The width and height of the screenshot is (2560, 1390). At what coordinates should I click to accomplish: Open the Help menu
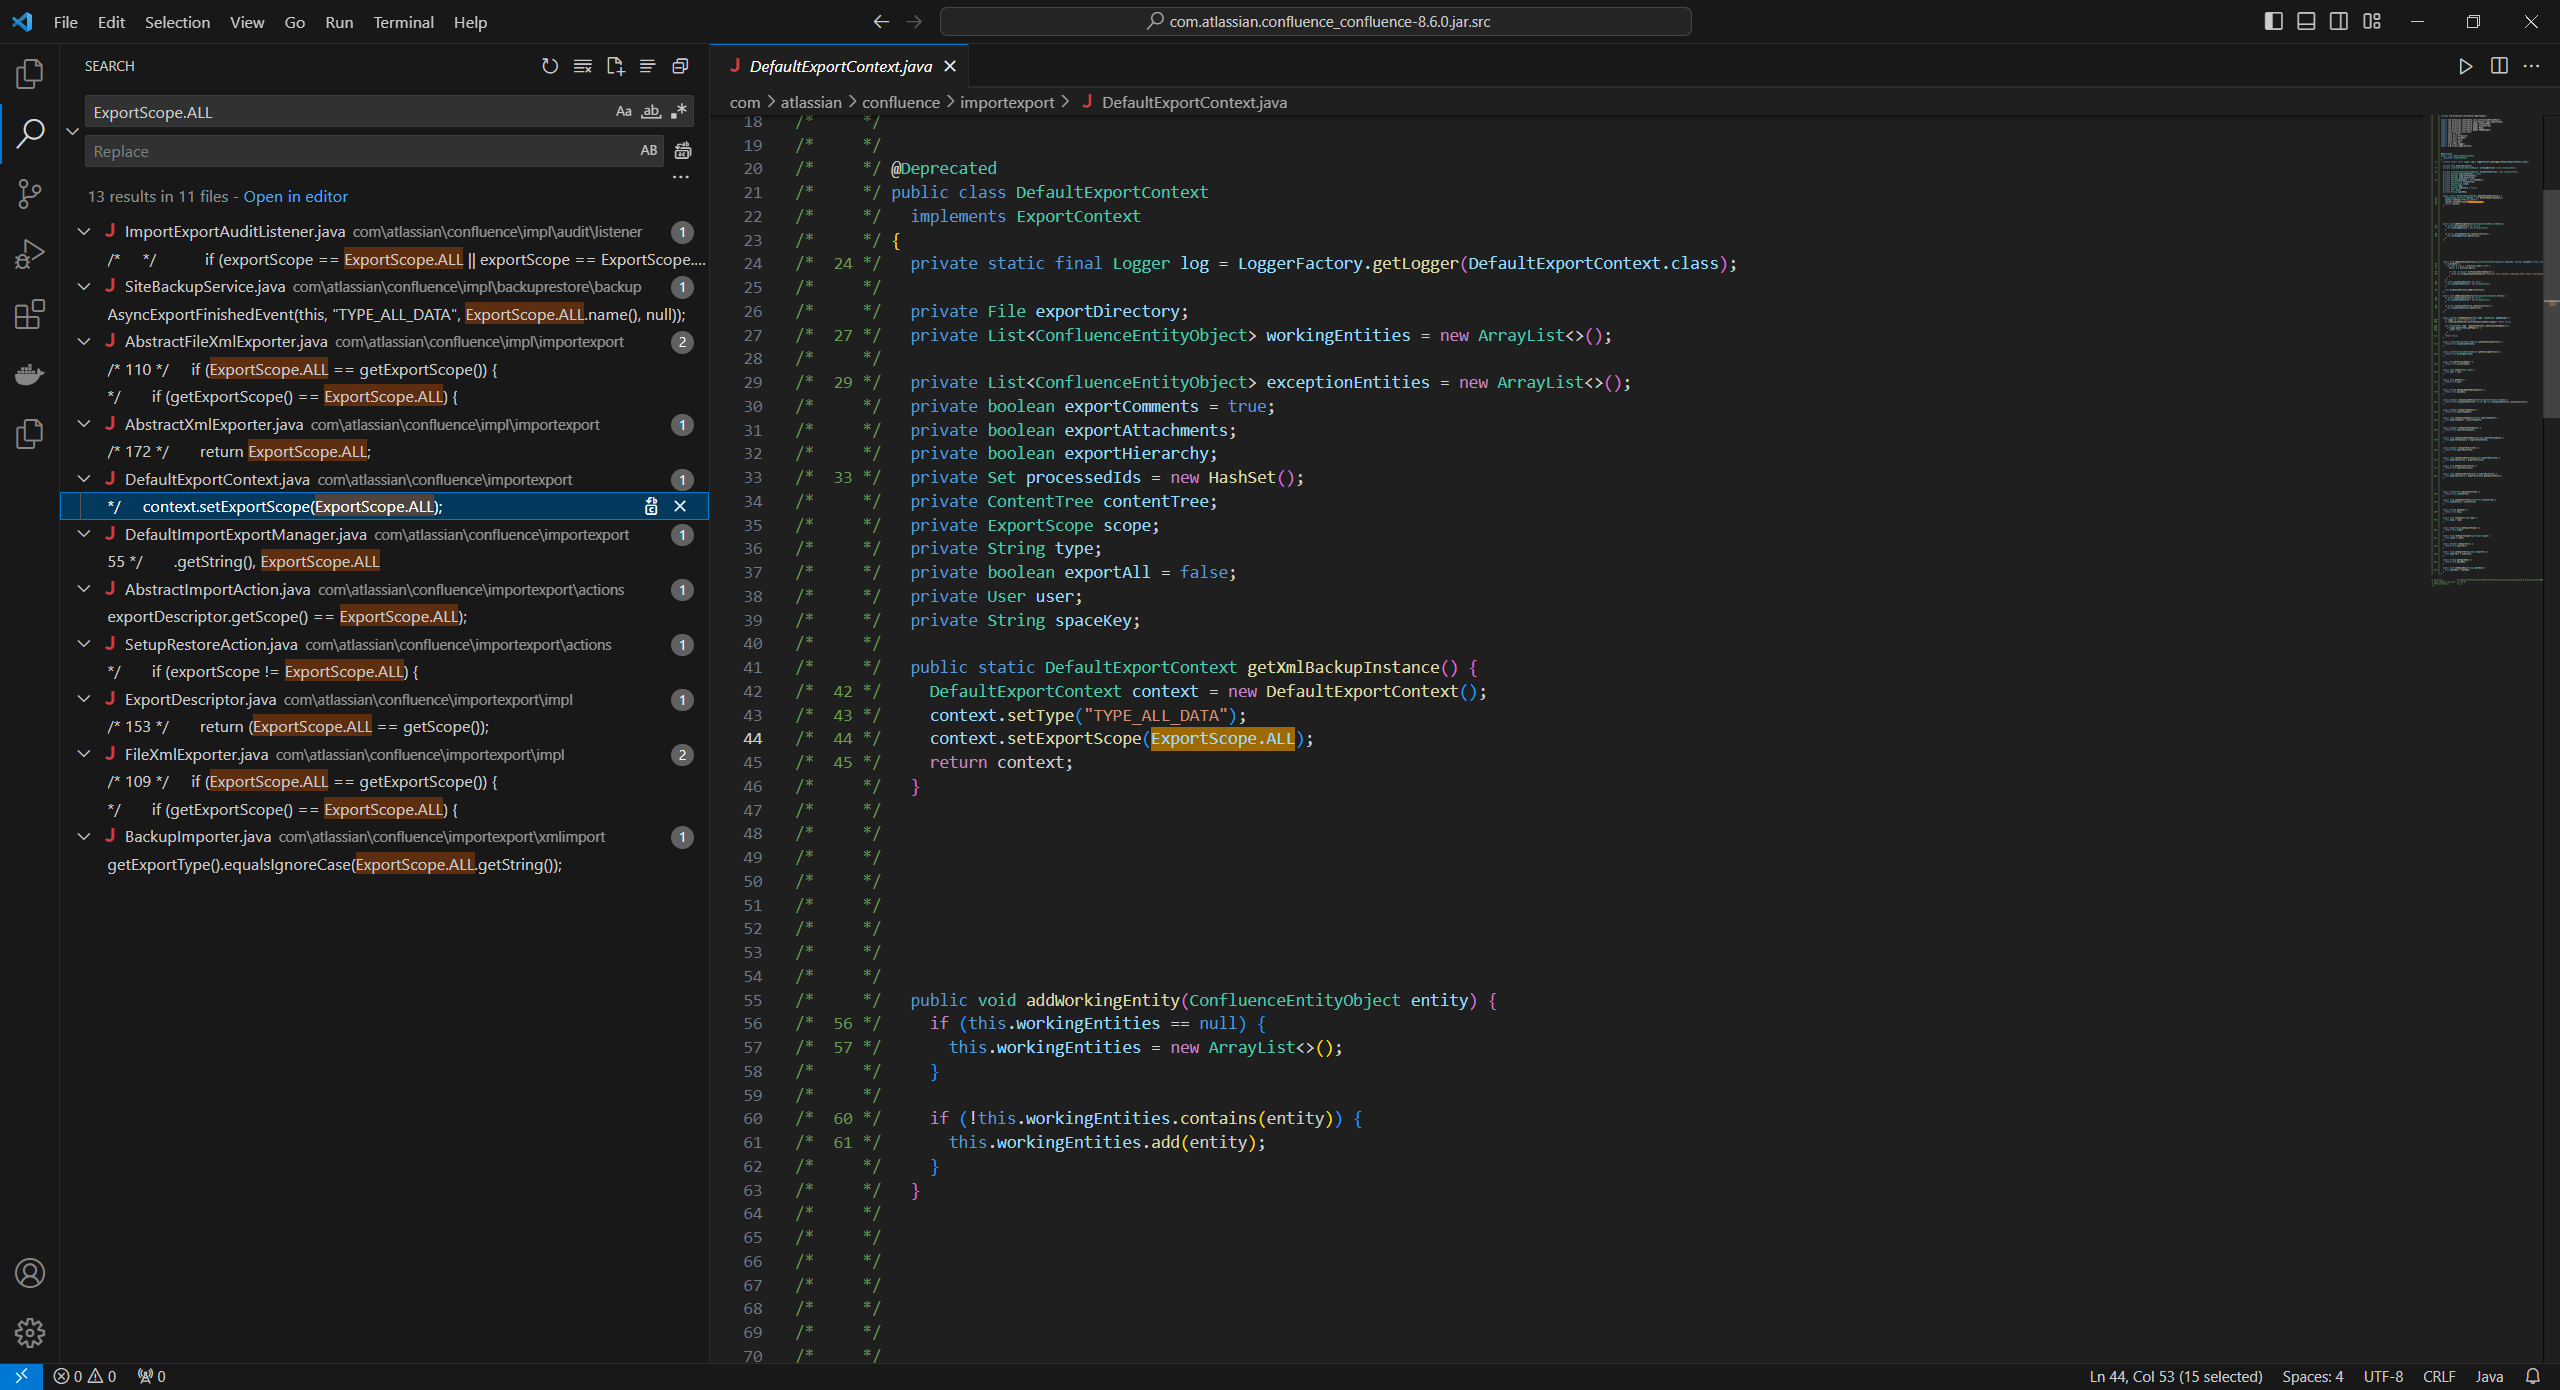tap(470, 22)
